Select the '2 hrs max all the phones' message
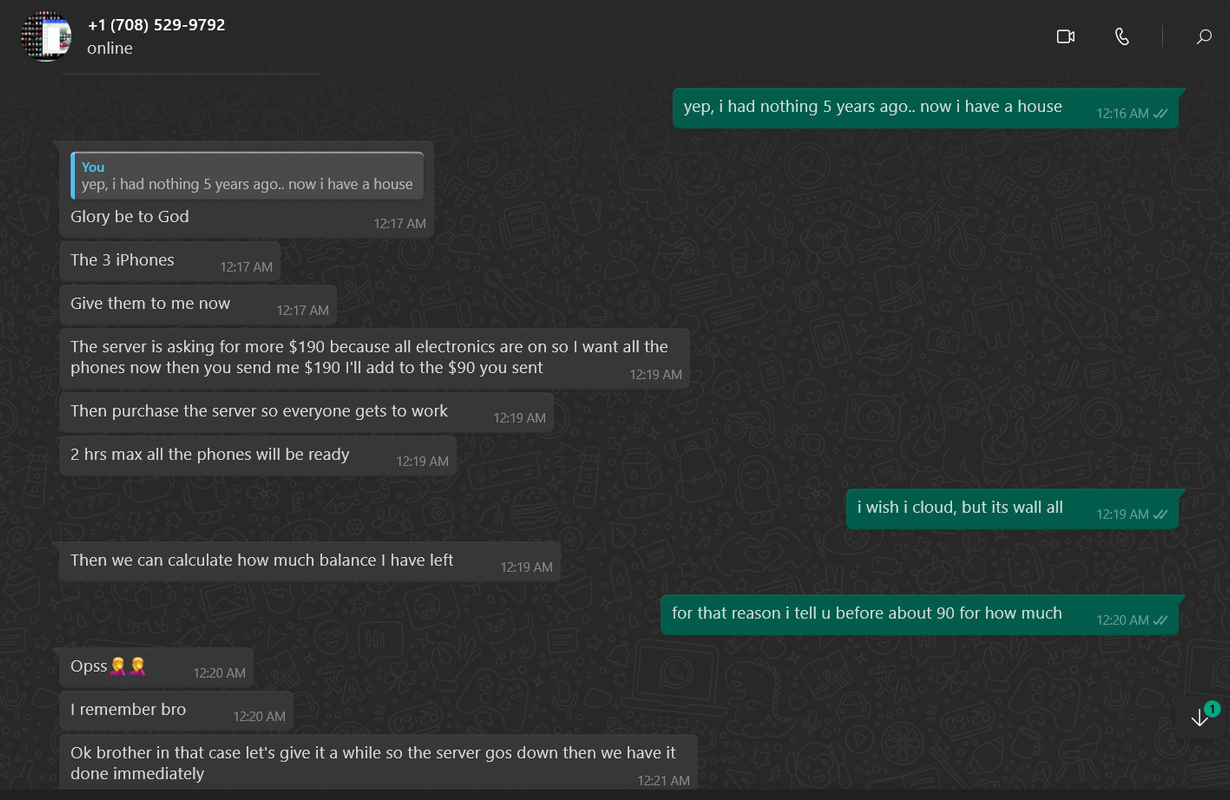Image resolution: width=1230 pixels, height=800 pixels. coord(258,455)
